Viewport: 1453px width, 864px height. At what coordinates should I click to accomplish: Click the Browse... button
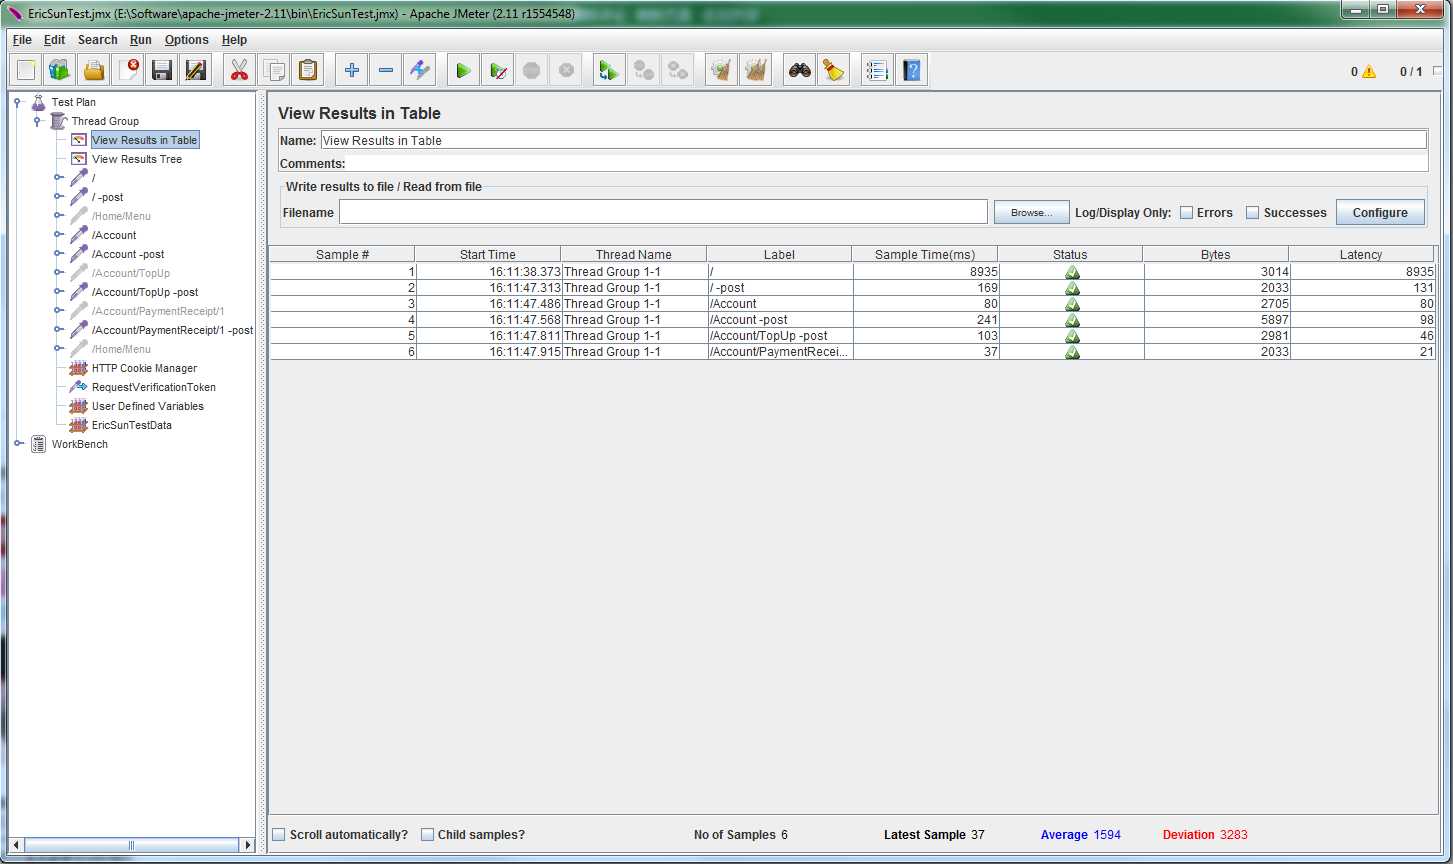pos(1032,212)
